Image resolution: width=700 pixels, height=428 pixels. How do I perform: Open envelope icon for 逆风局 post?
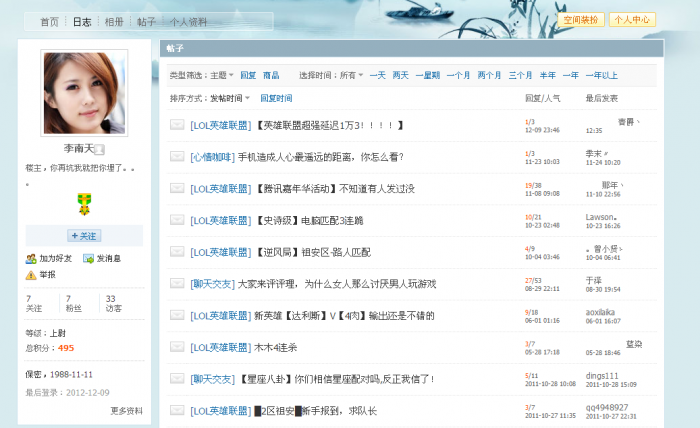[177, 252]
